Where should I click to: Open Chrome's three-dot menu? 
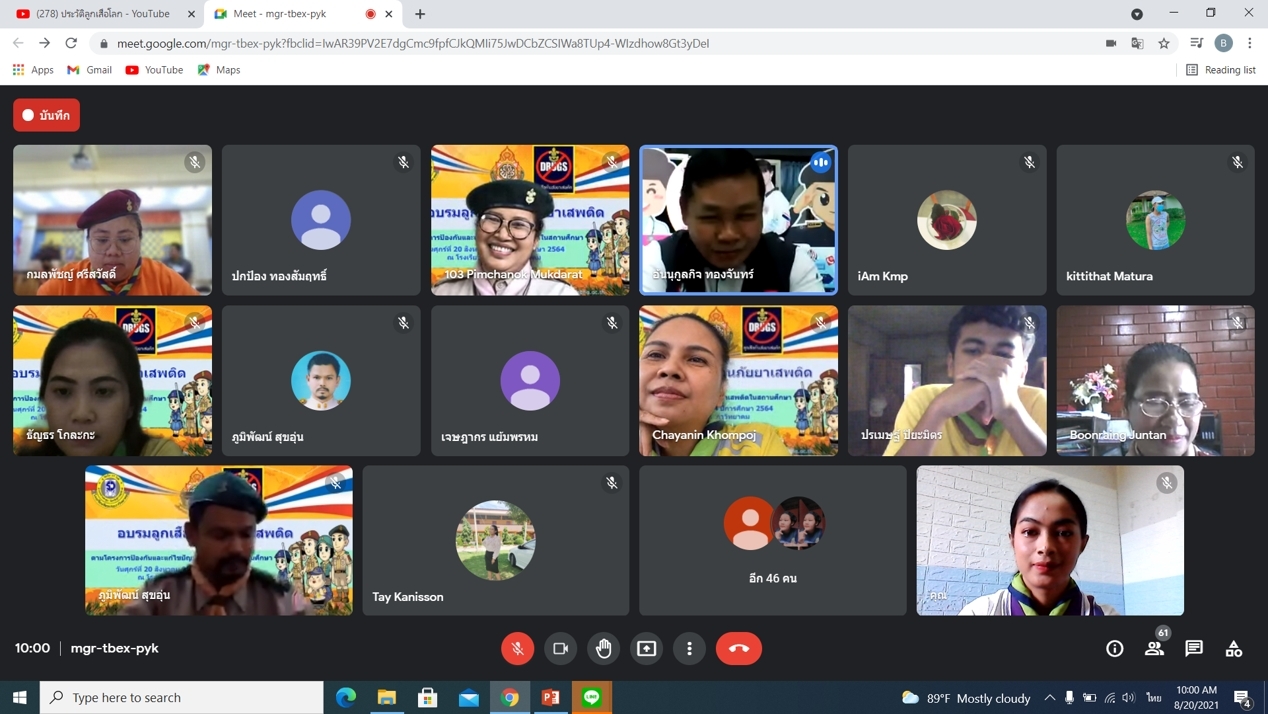[1250, 43]
